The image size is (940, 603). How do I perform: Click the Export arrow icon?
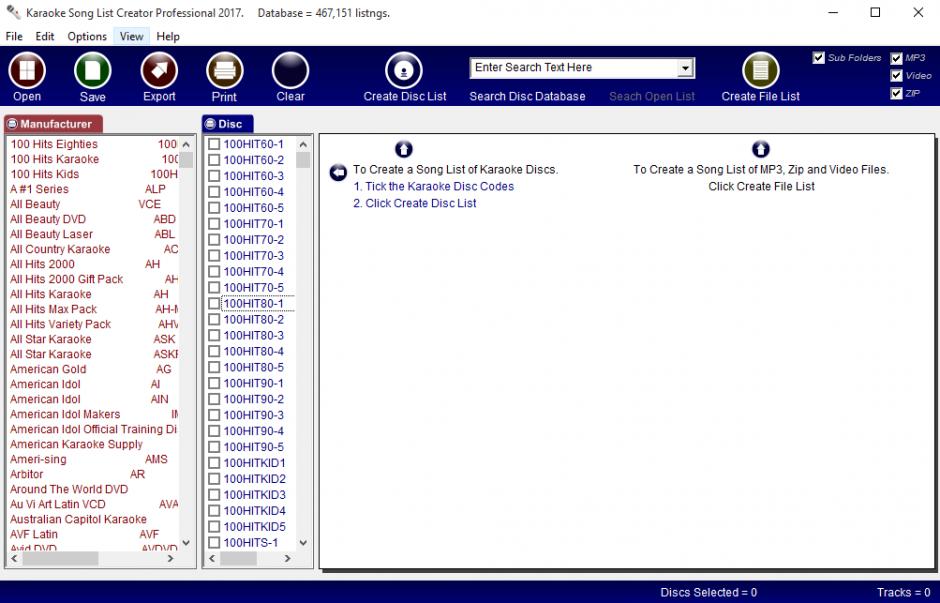(159, 70)
